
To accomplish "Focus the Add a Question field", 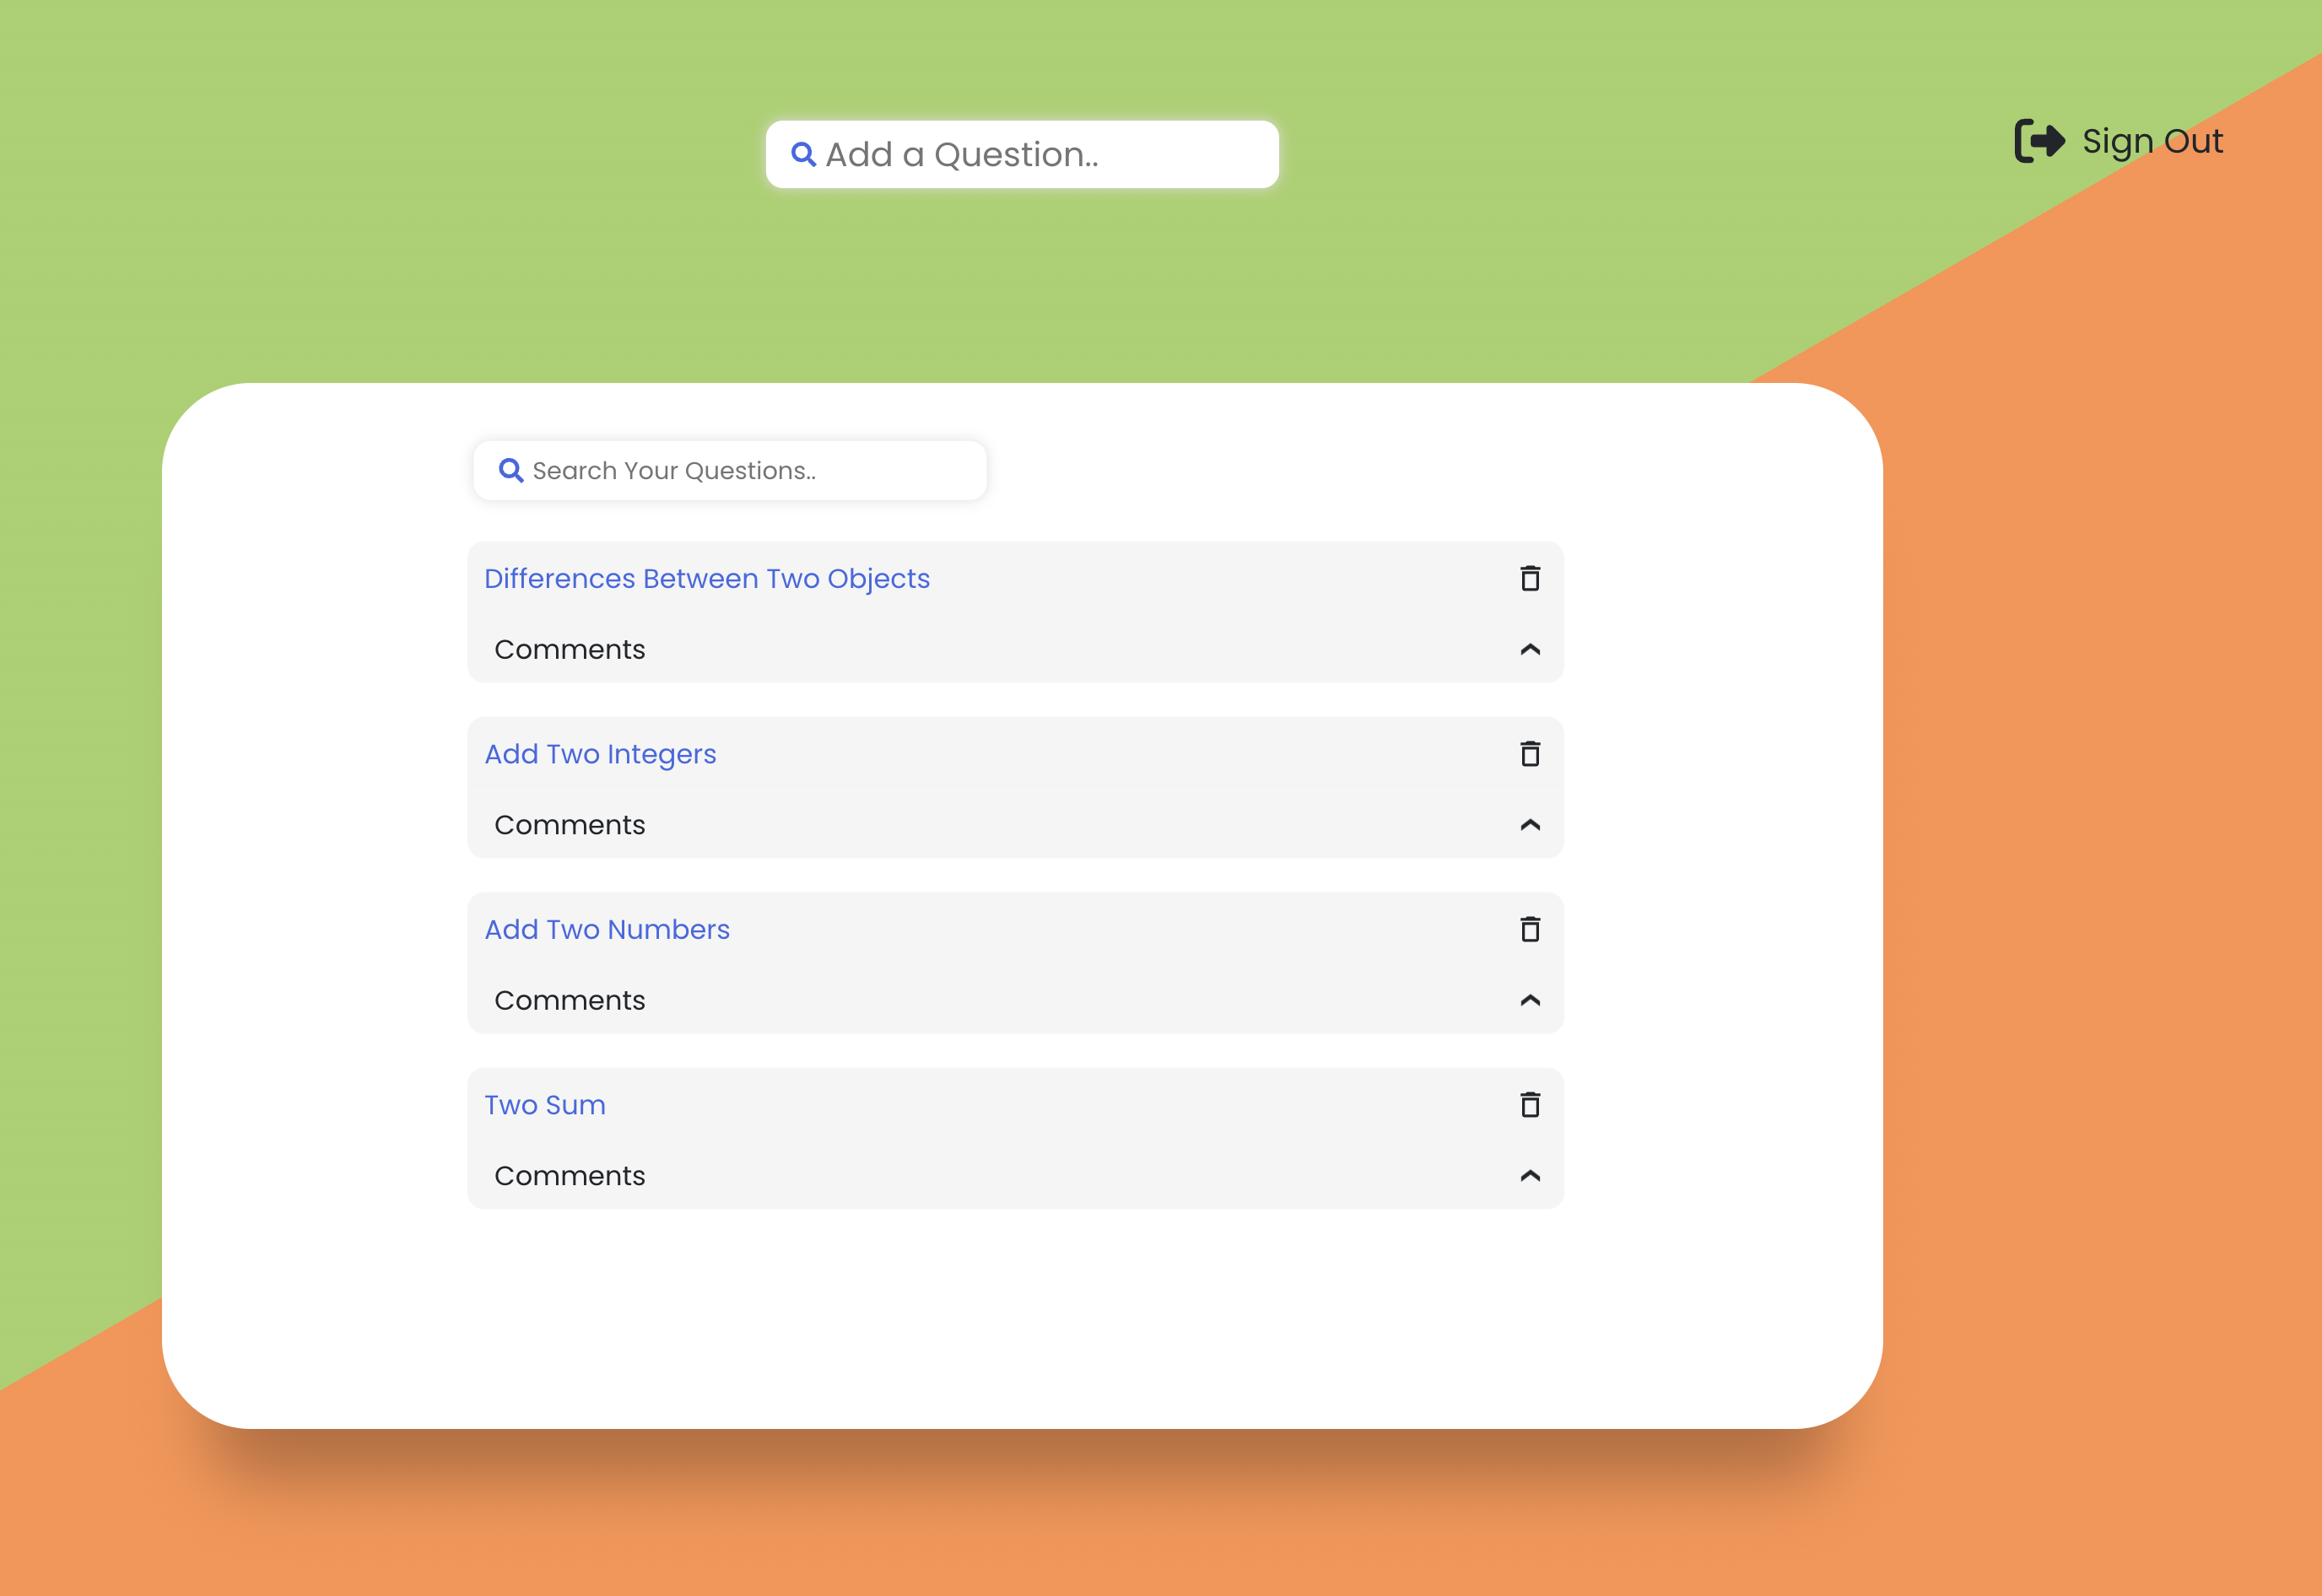I will (1040, 154).
